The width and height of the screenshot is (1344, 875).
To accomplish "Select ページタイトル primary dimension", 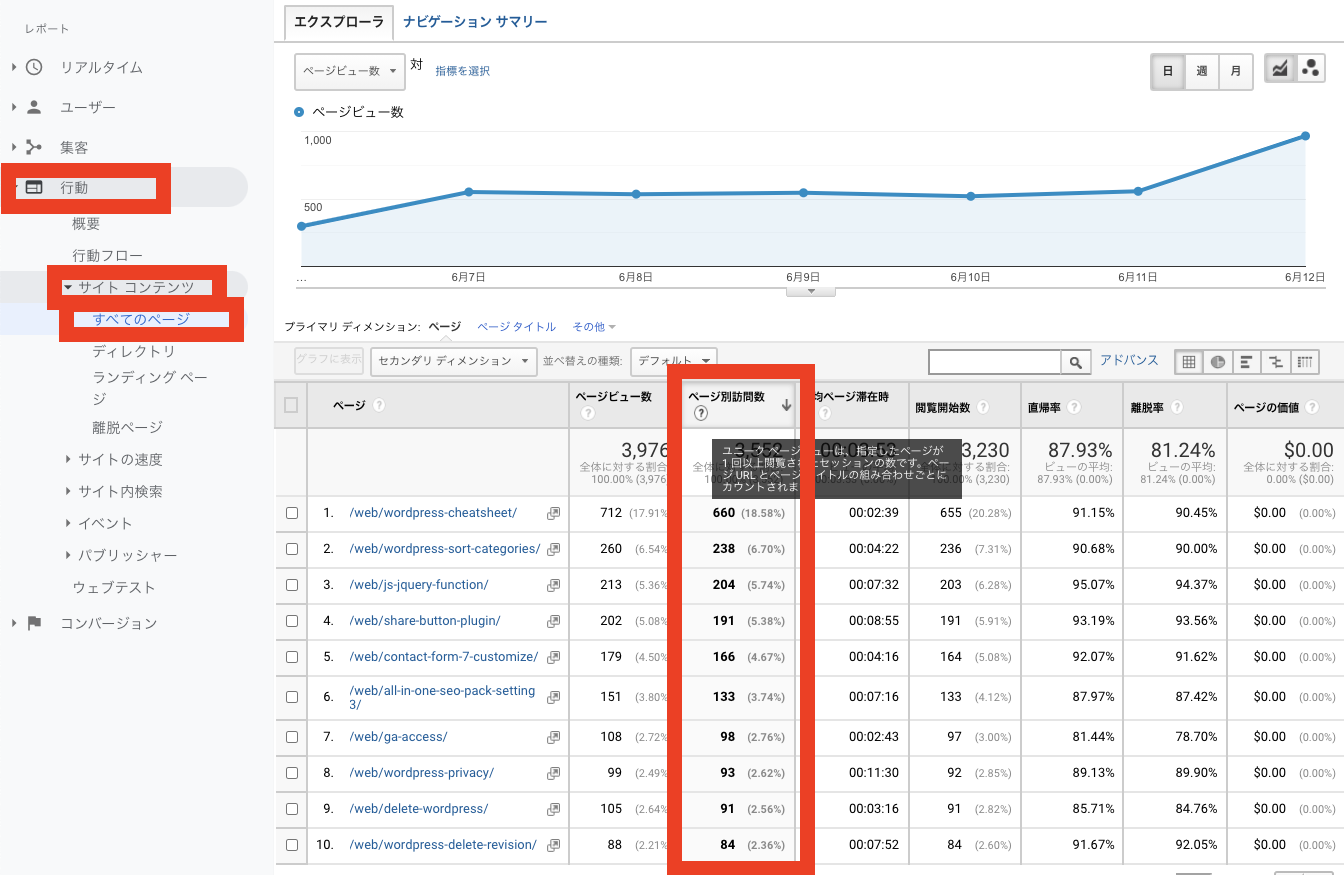I will 516,327.
